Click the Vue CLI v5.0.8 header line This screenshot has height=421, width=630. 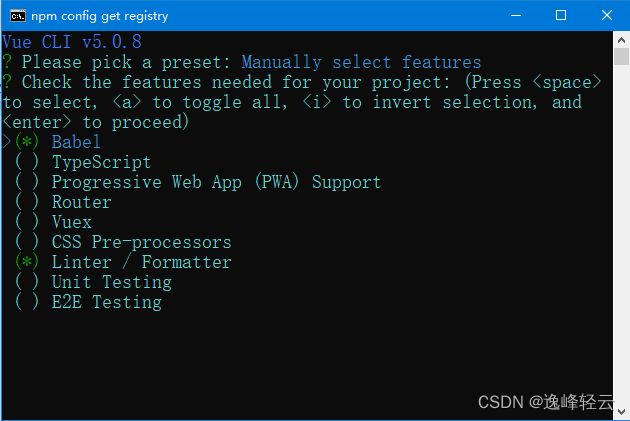pyautogui.click(x=72, y=42)
